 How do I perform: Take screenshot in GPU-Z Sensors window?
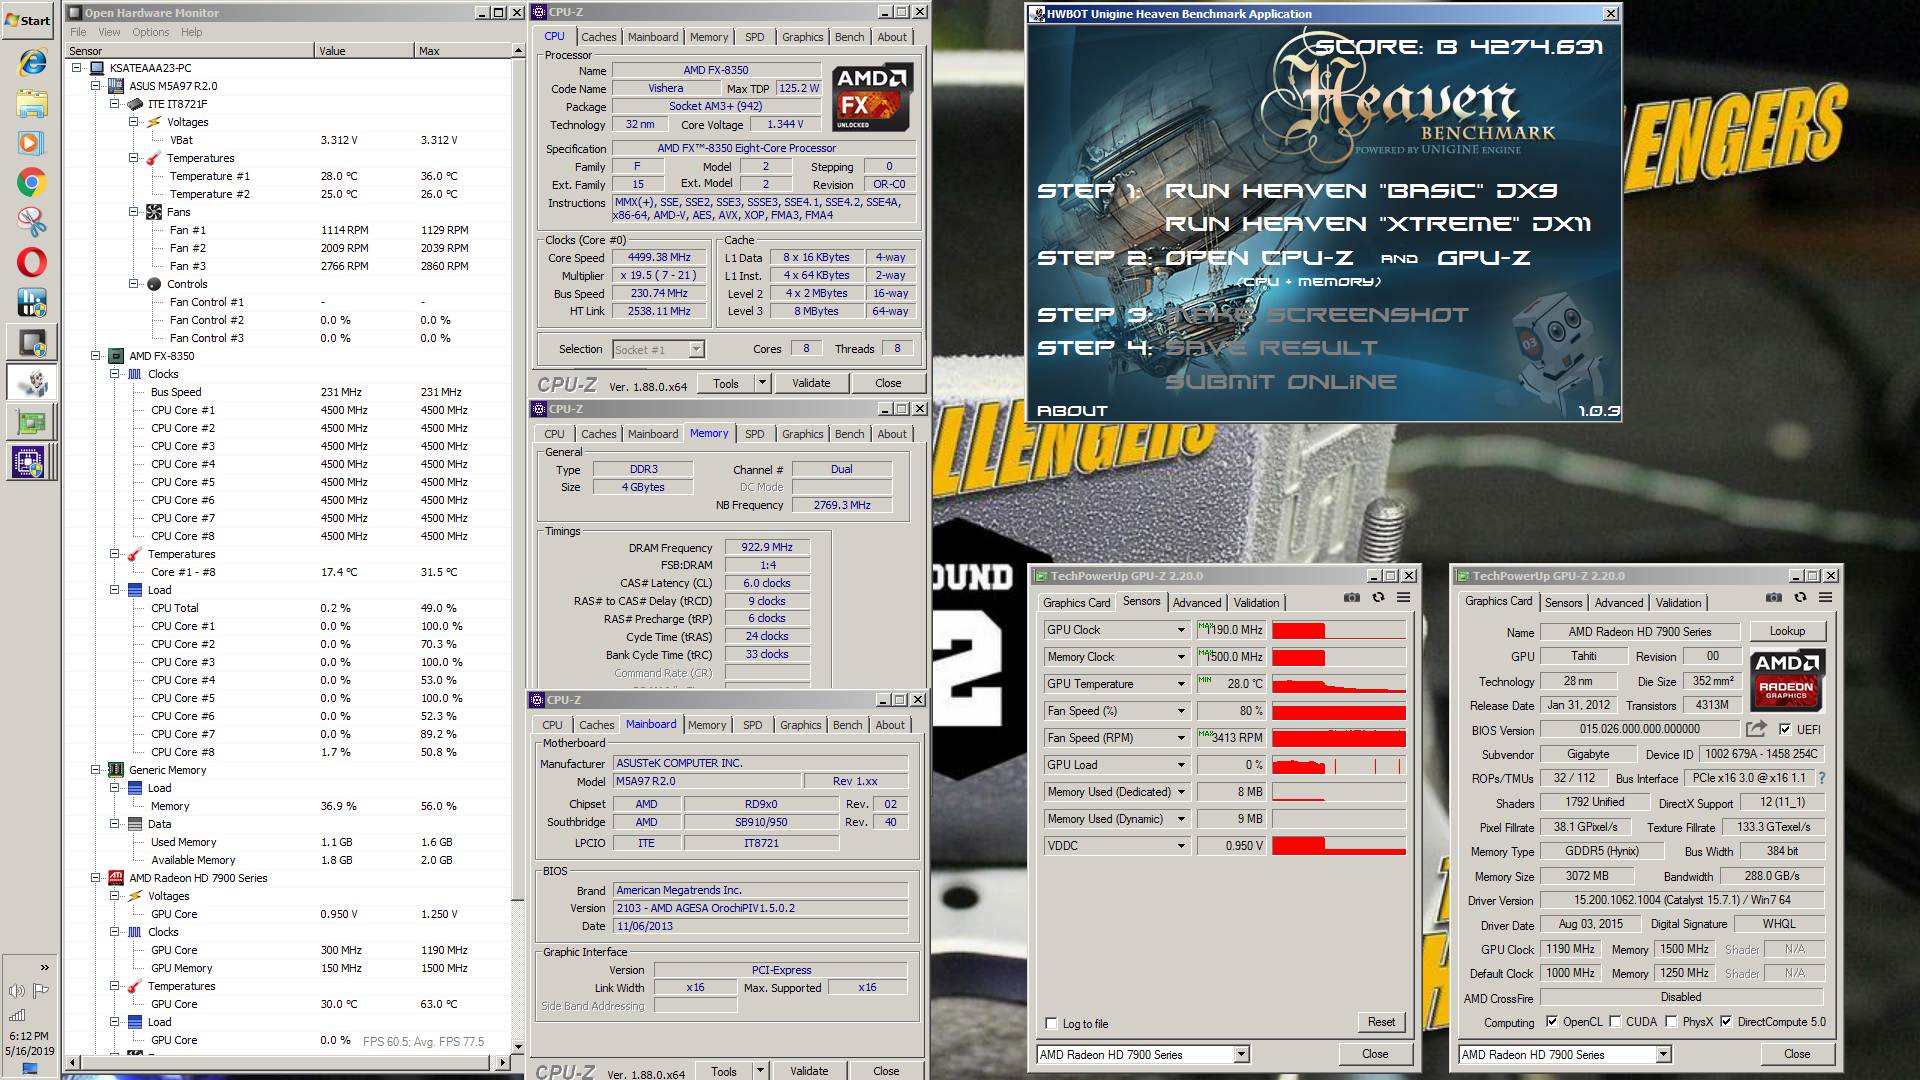1352,597
